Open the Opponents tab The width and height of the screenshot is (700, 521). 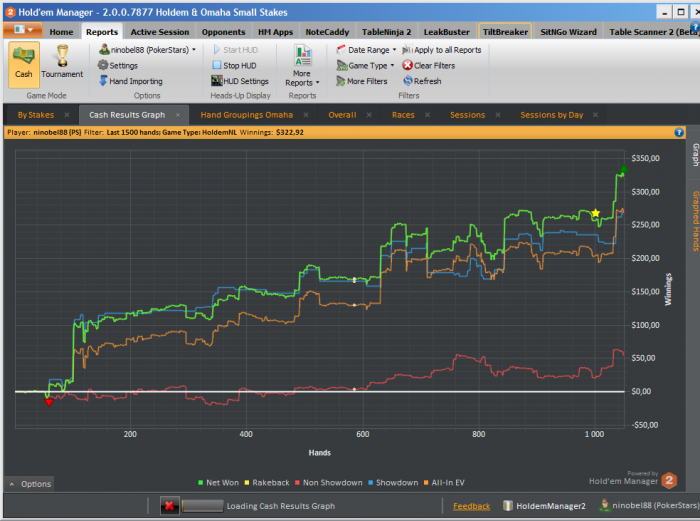[223, 32]
